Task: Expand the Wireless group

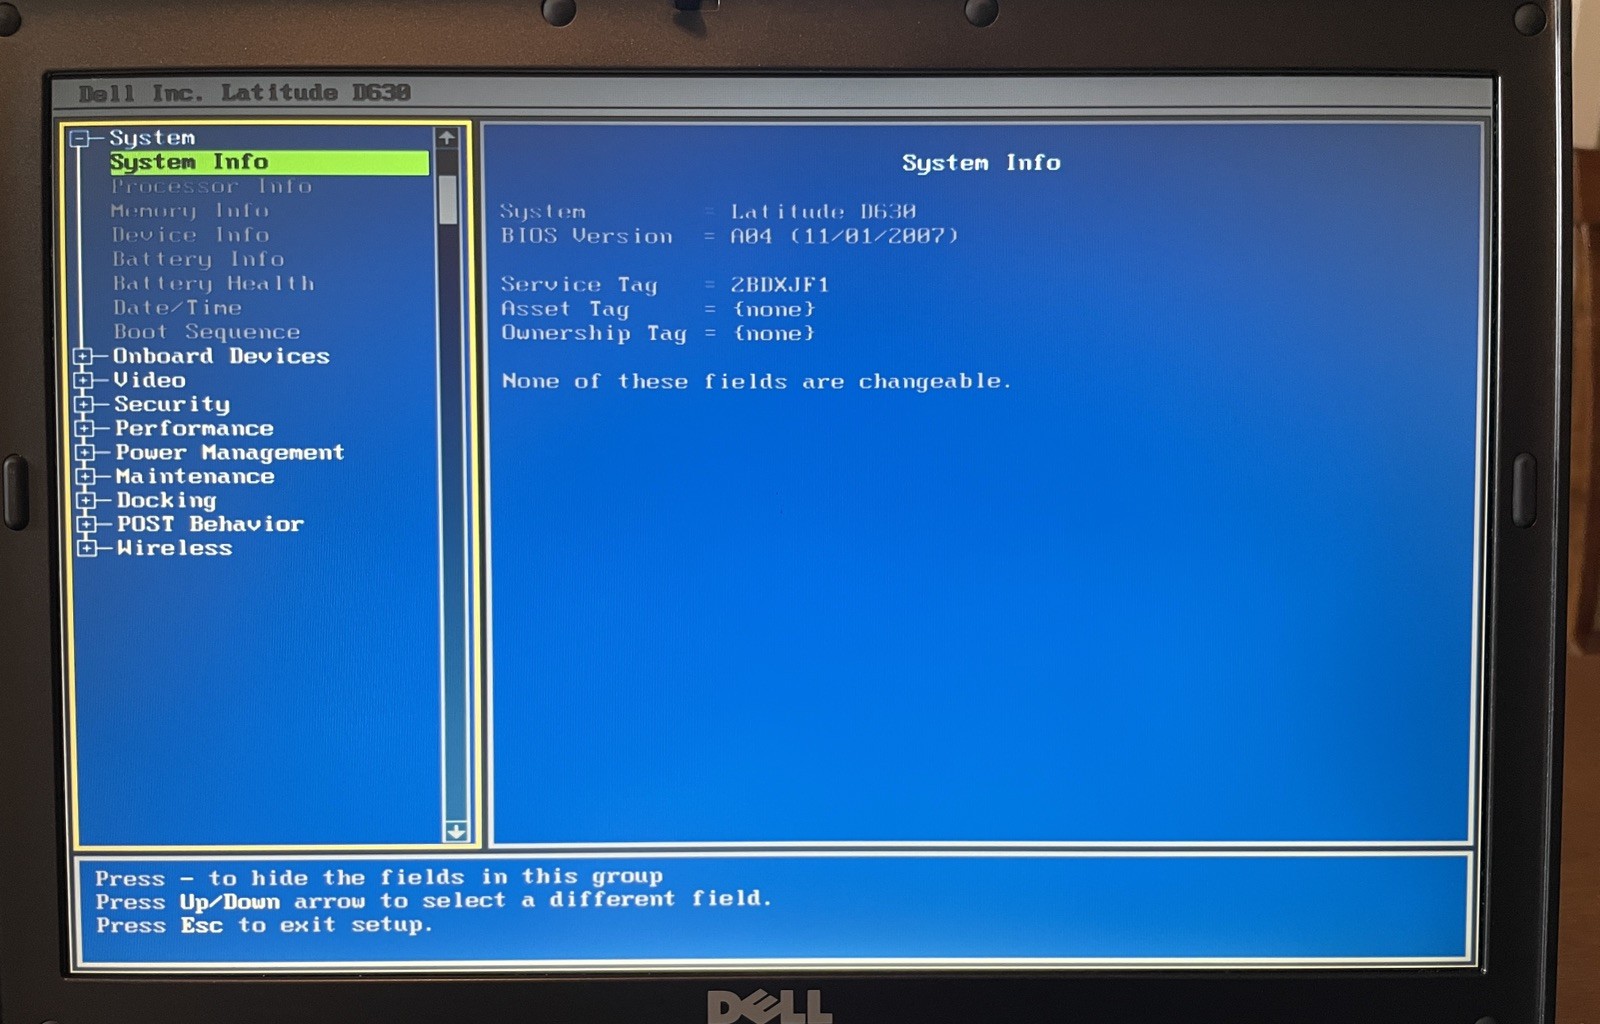Action: click(88, 548)
